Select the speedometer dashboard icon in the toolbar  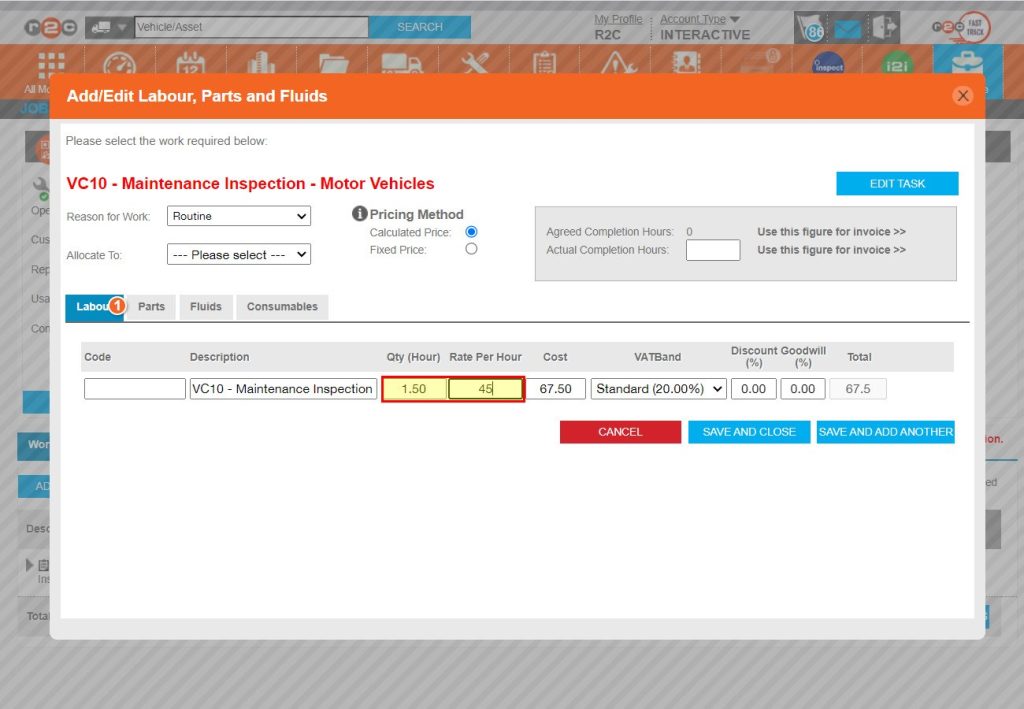(x=121, y=62)
